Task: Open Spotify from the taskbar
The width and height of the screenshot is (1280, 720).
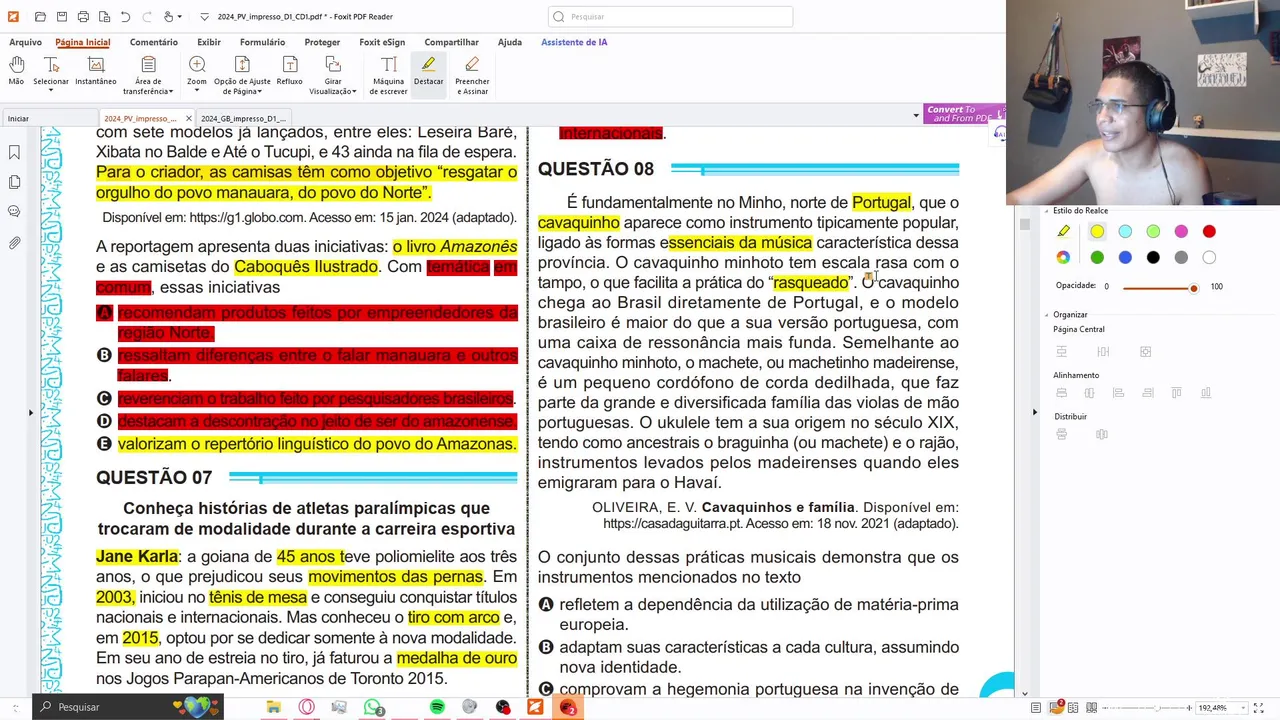Action: 437,707
